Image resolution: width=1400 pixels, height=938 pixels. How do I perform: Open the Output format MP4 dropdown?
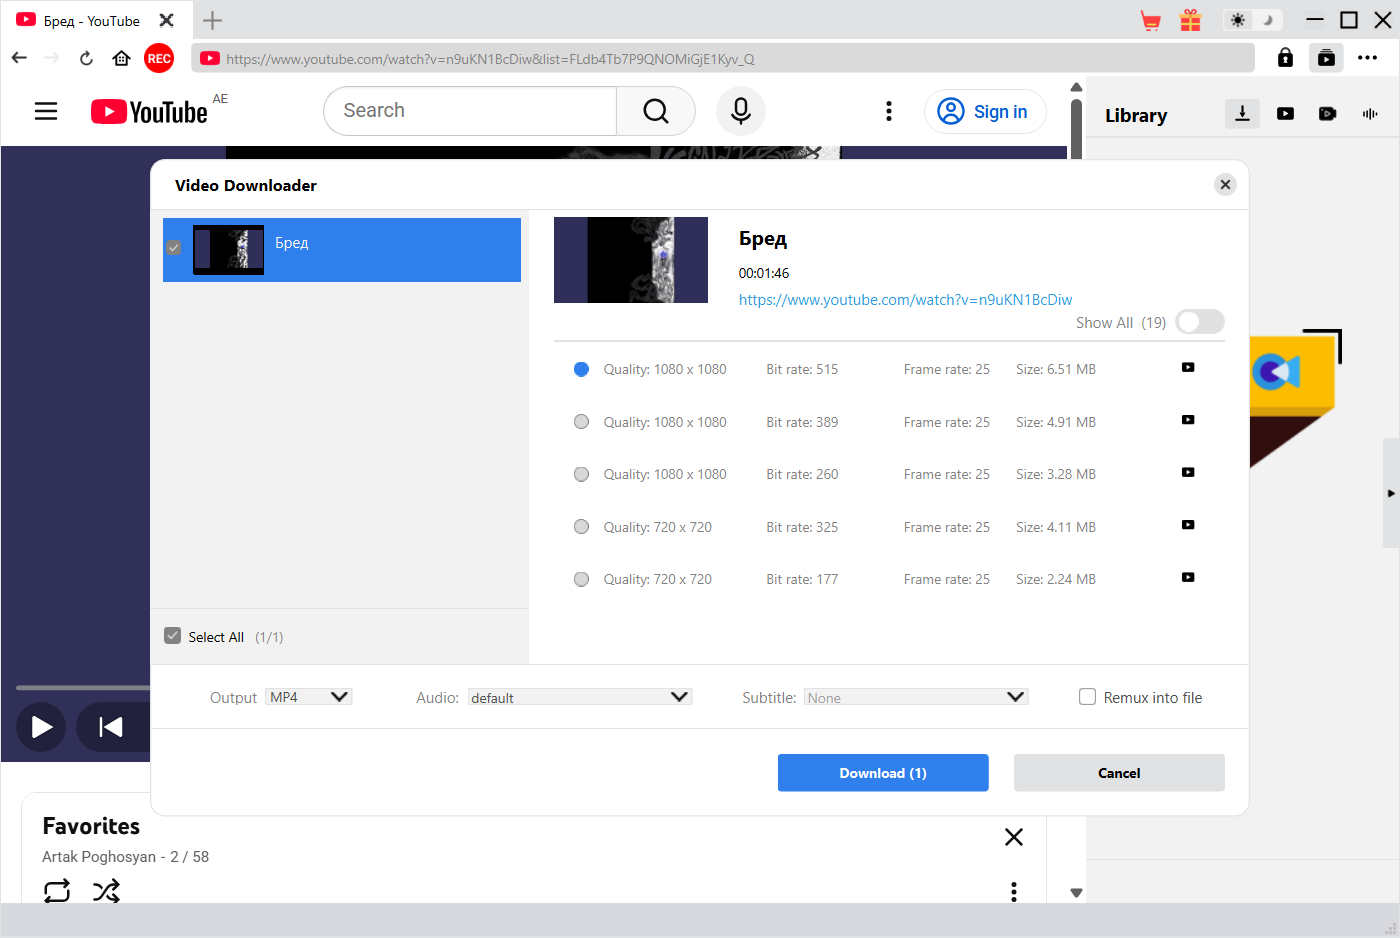tap(309, 697)
